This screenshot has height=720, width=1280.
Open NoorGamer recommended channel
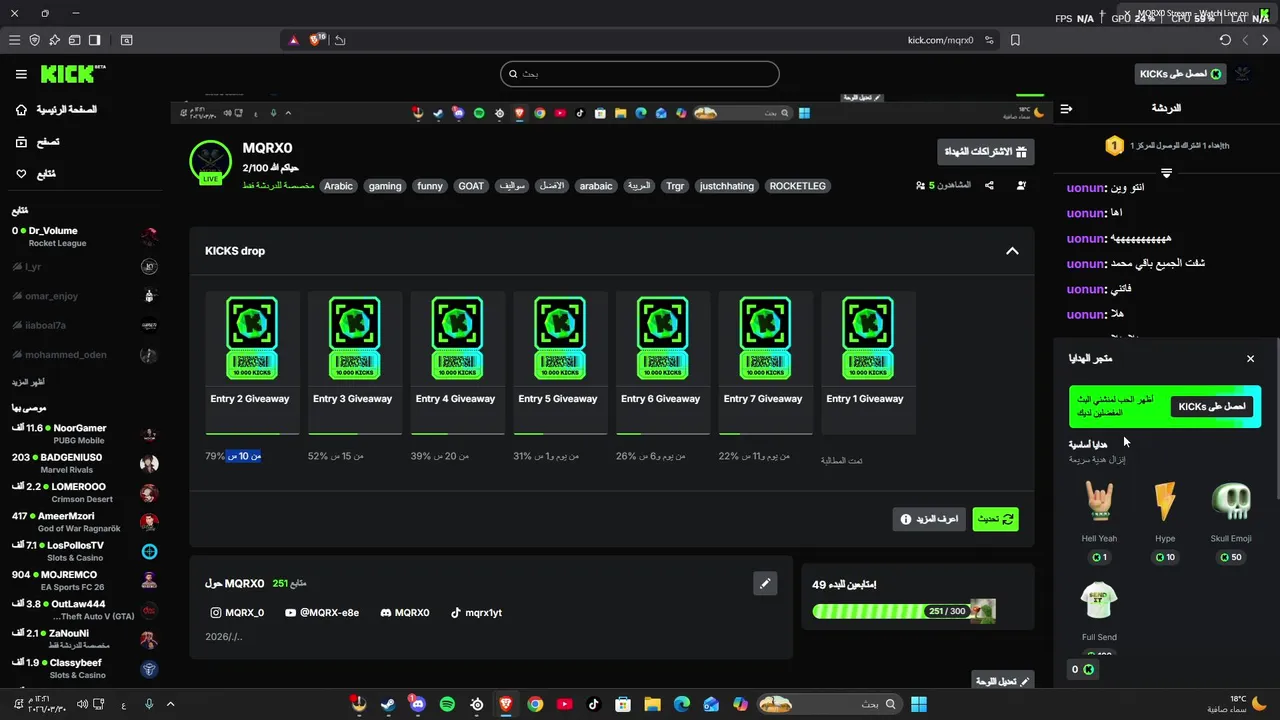point(85,433)
